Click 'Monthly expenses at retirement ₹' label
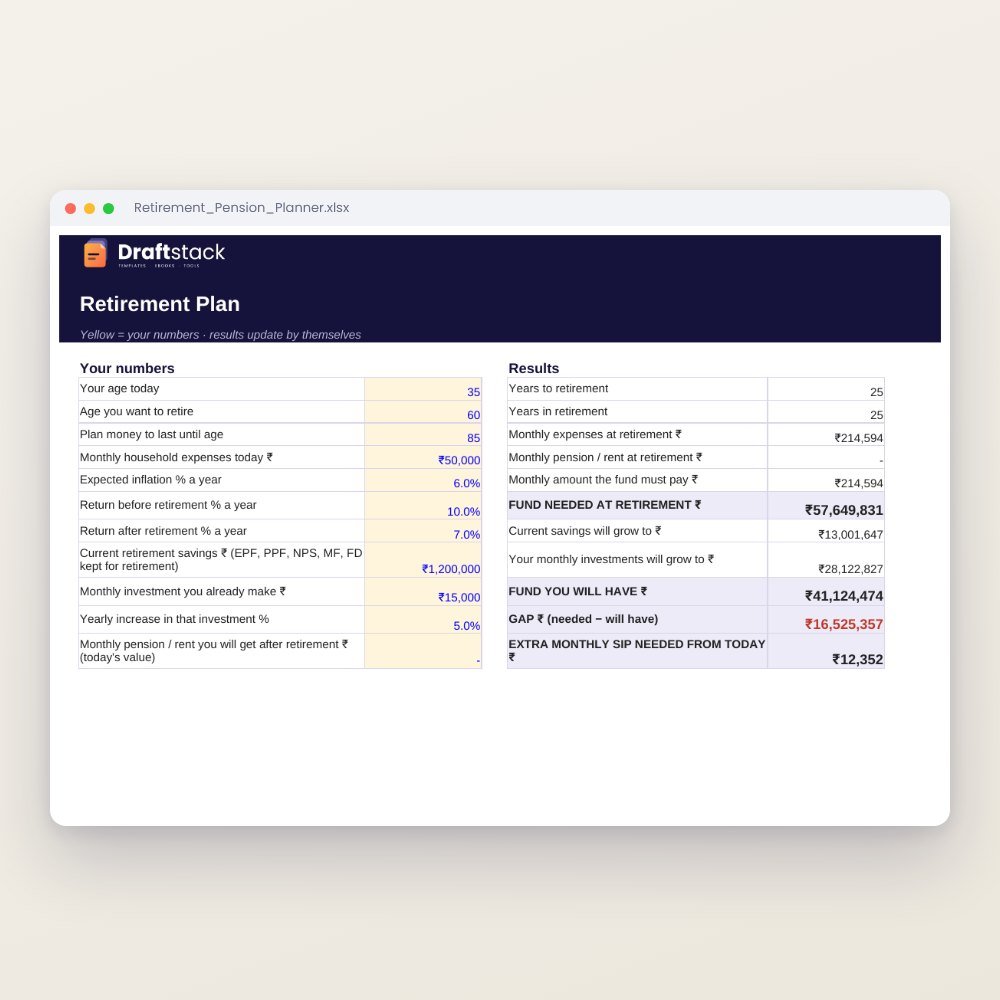Screen dimensions: 1000x1000 tap(595, 434)
